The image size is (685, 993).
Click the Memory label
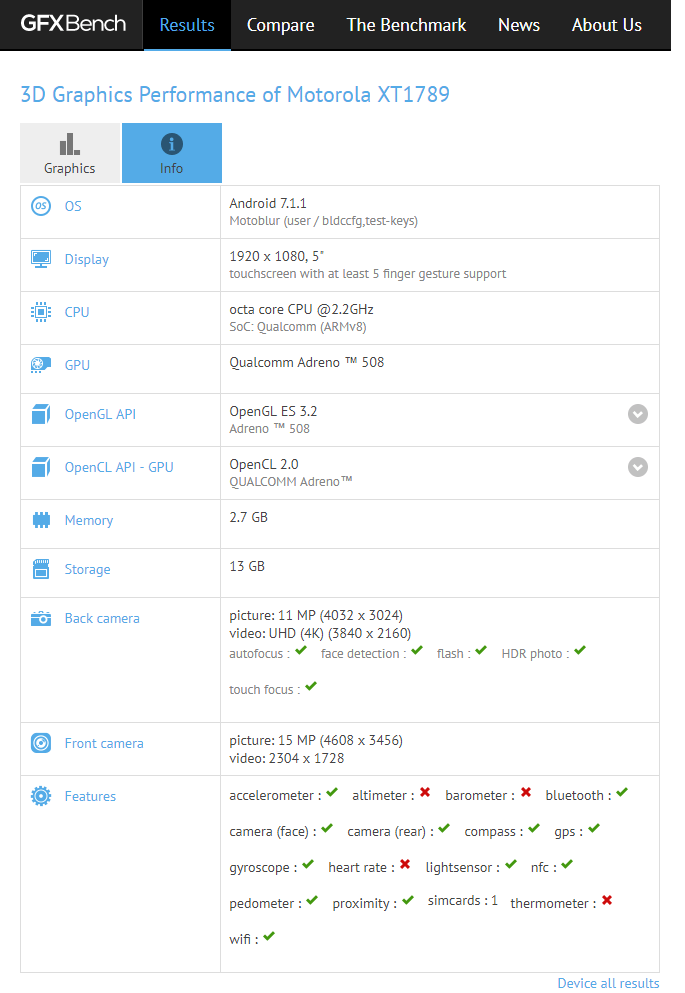pyautogui.click(x=89, y=521)
